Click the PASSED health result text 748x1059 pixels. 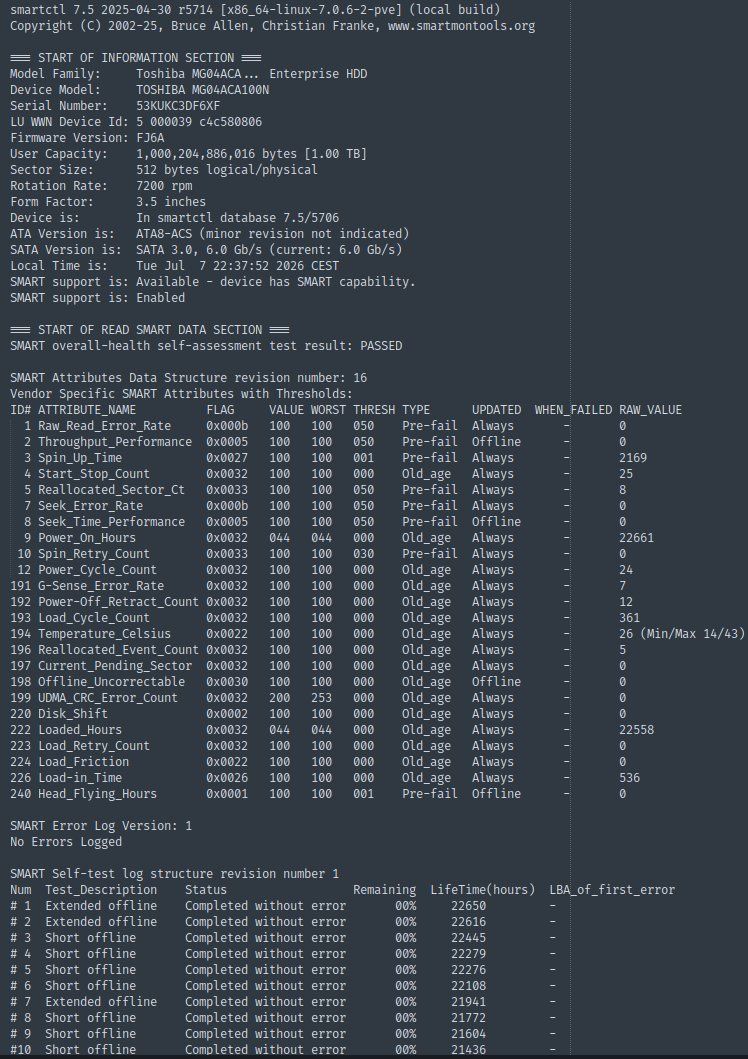coord(381,346)
